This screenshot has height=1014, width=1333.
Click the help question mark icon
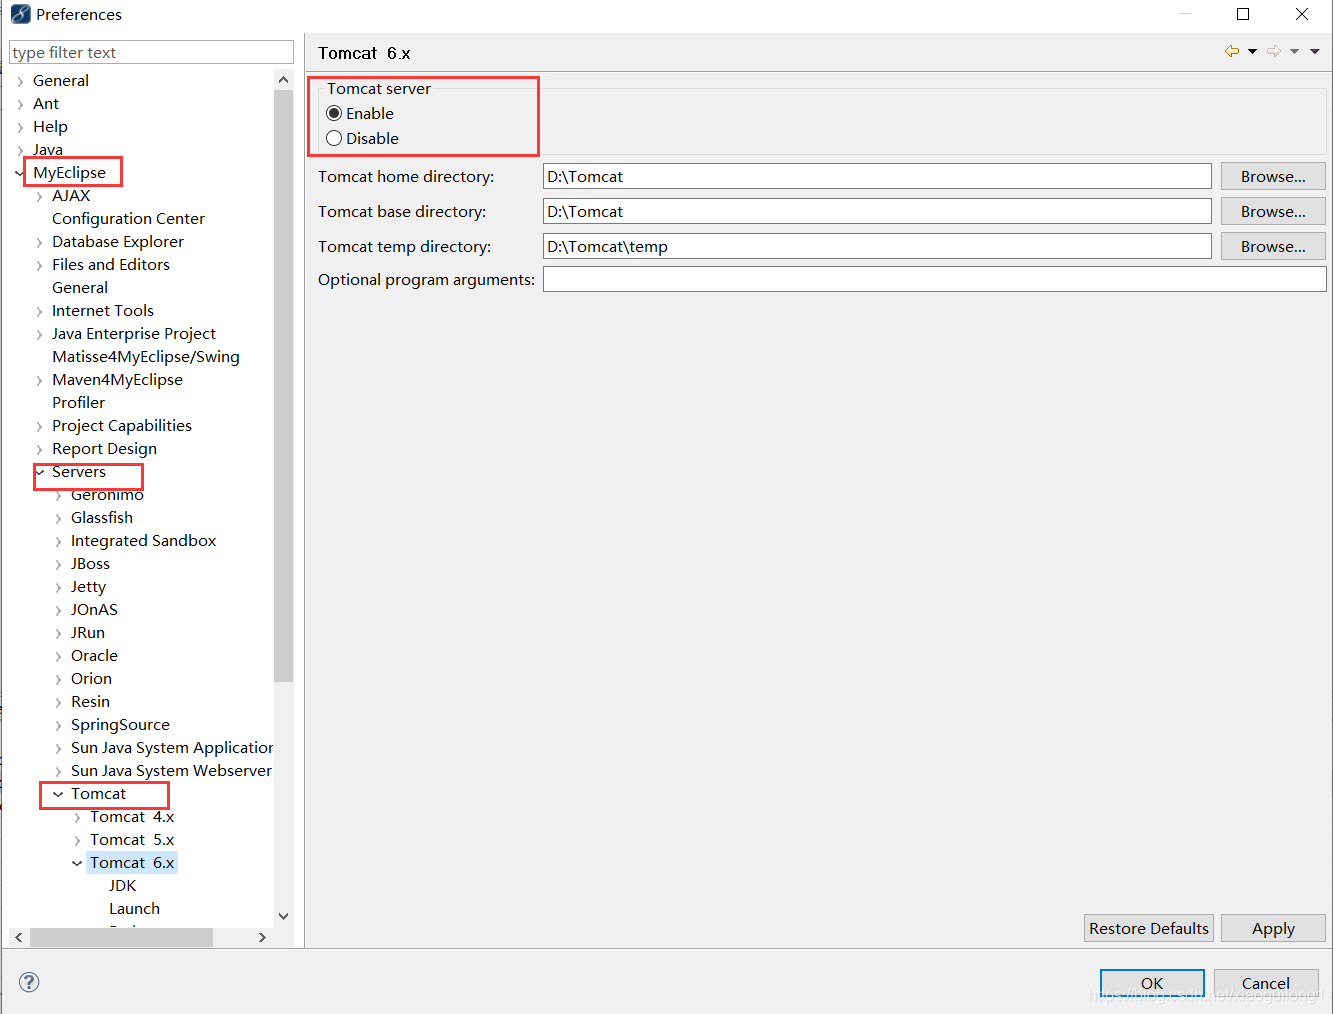(x=29, y=982)
